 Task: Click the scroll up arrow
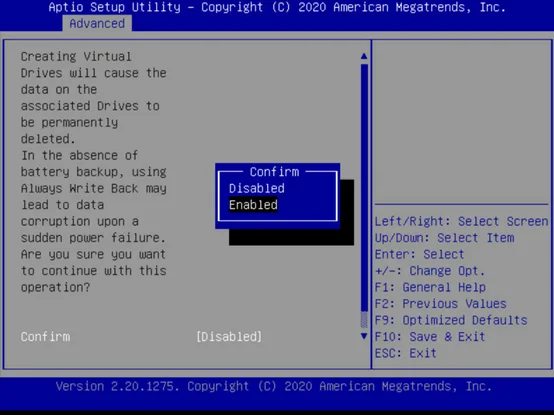point(364,56)
